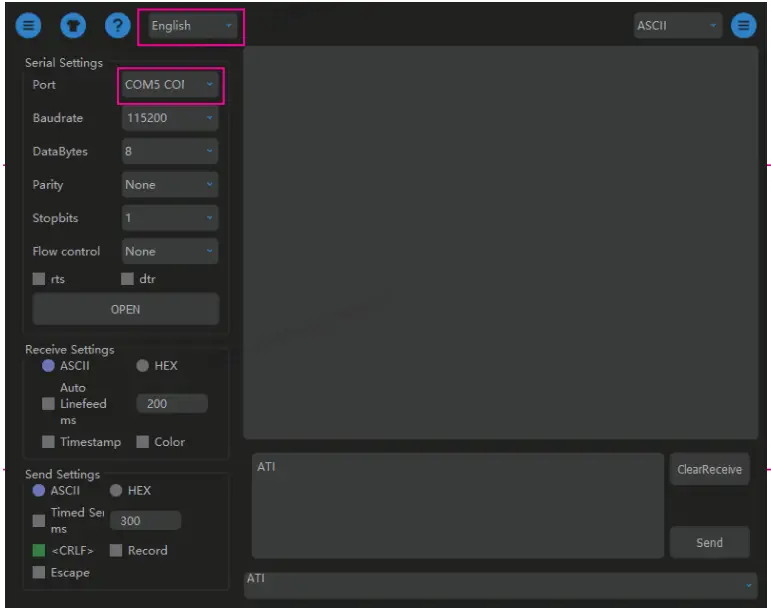This screenshot has height=610, width=771.
Task: Open the Baudrate 115200 dropdown
Action: pos(170,118)
